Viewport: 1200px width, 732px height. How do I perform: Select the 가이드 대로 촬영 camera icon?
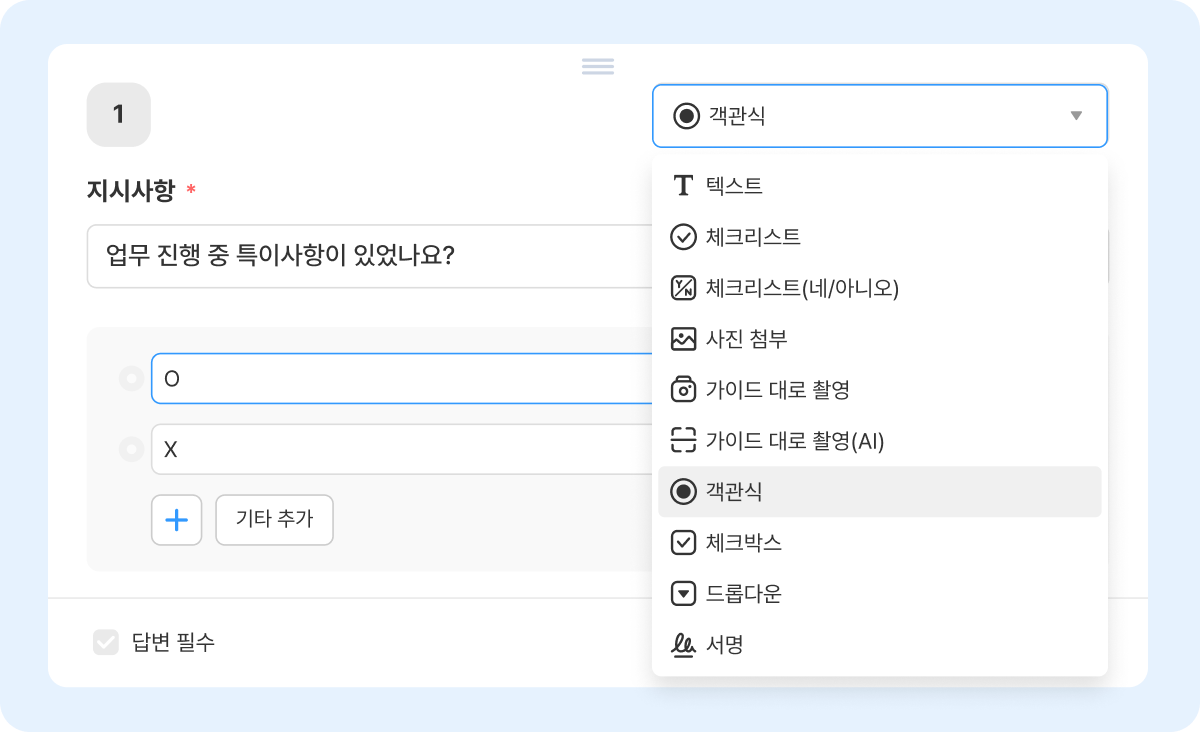683,390
